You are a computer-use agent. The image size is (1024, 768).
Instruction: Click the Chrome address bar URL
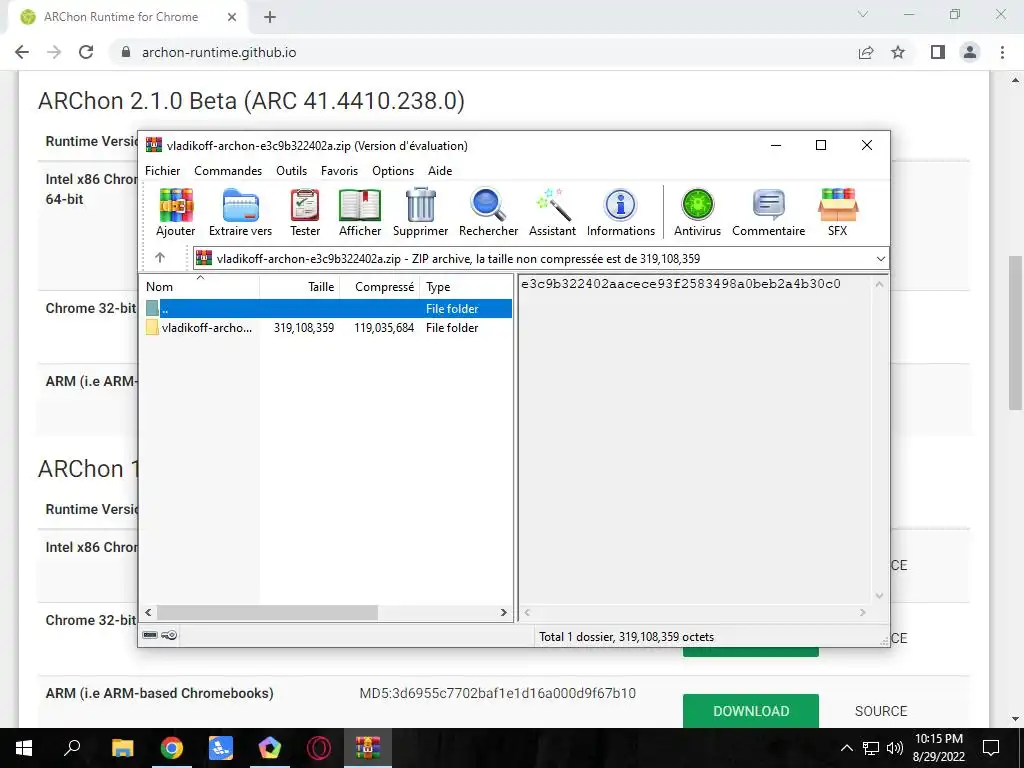[219, 52]
